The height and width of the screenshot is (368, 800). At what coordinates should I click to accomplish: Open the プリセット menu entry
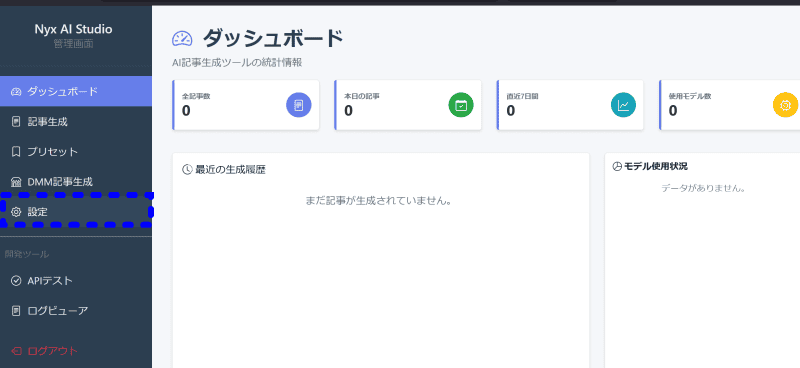pyautogui.click(x=76, y=152)
